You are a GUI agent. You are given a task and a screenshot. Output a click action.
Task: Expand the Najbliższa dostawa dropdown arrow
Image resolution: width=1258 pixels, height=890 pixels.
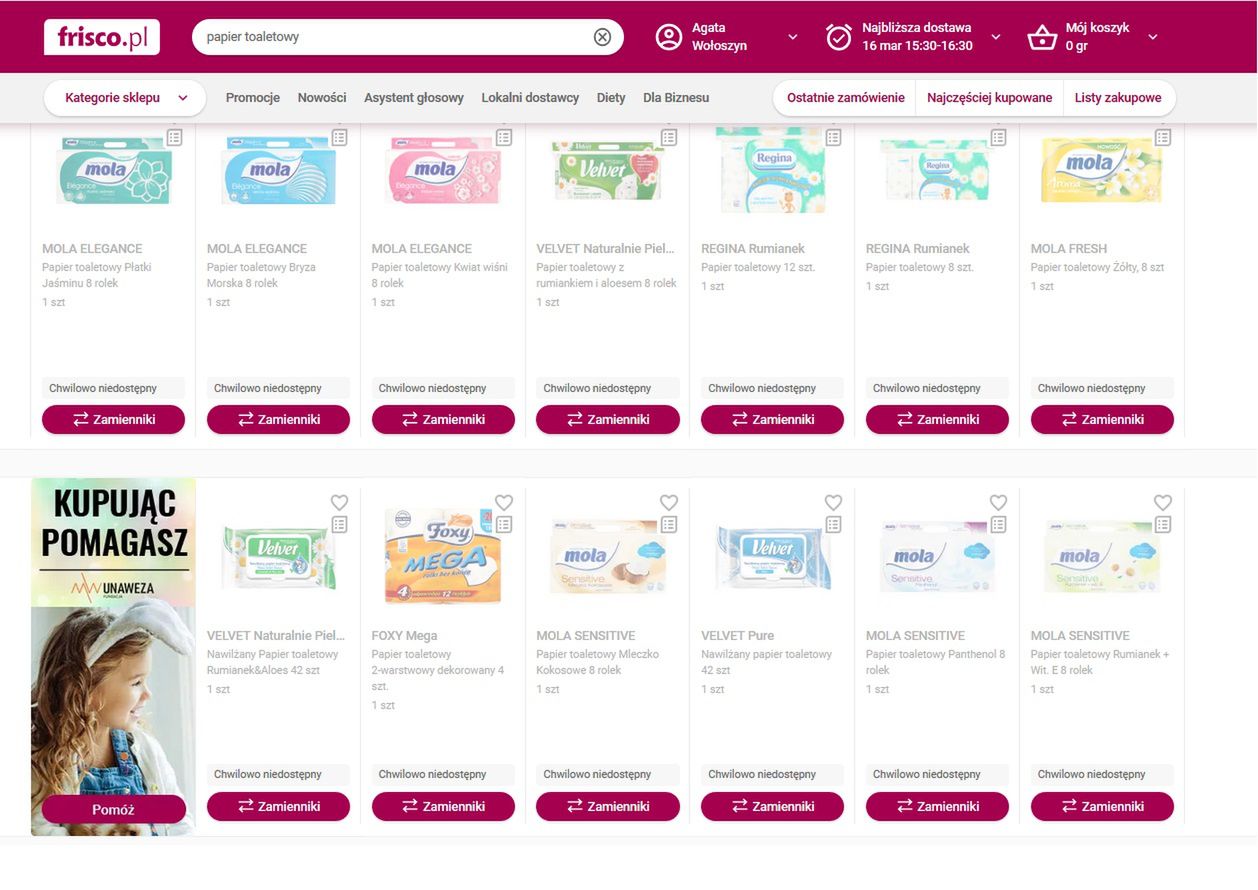(996, 37)
